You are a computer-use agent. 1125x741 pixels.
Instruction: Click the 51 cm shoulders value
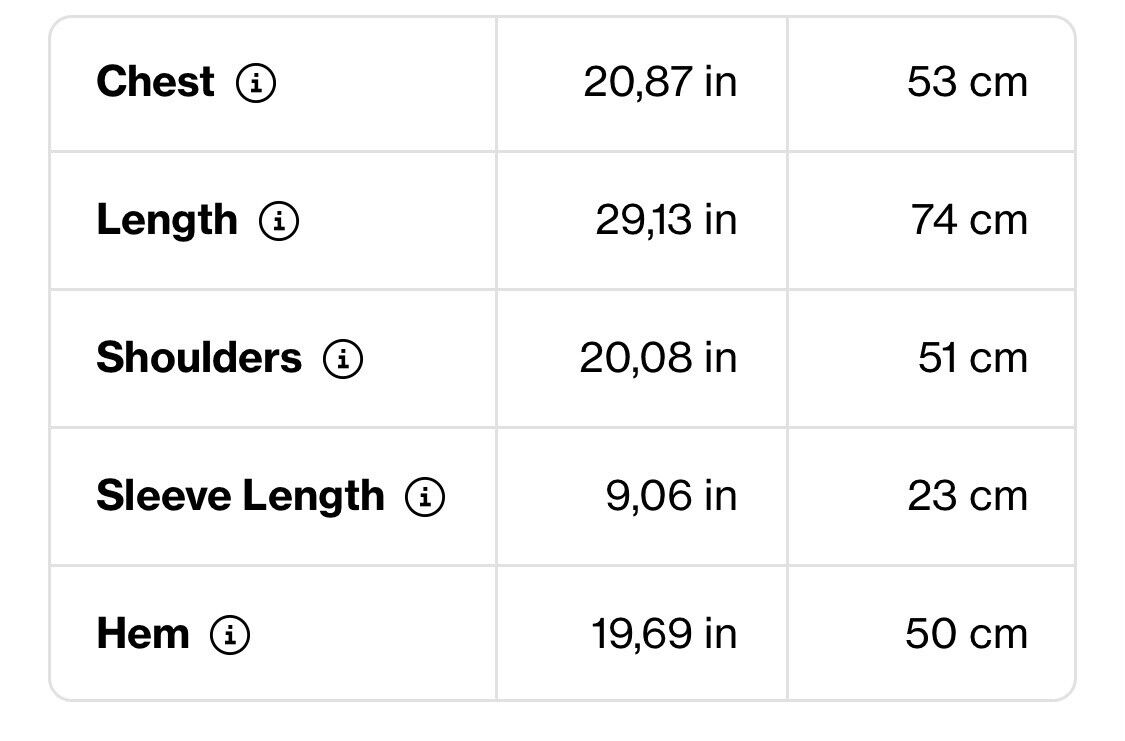pyautogui.click(x=973, y=358)
